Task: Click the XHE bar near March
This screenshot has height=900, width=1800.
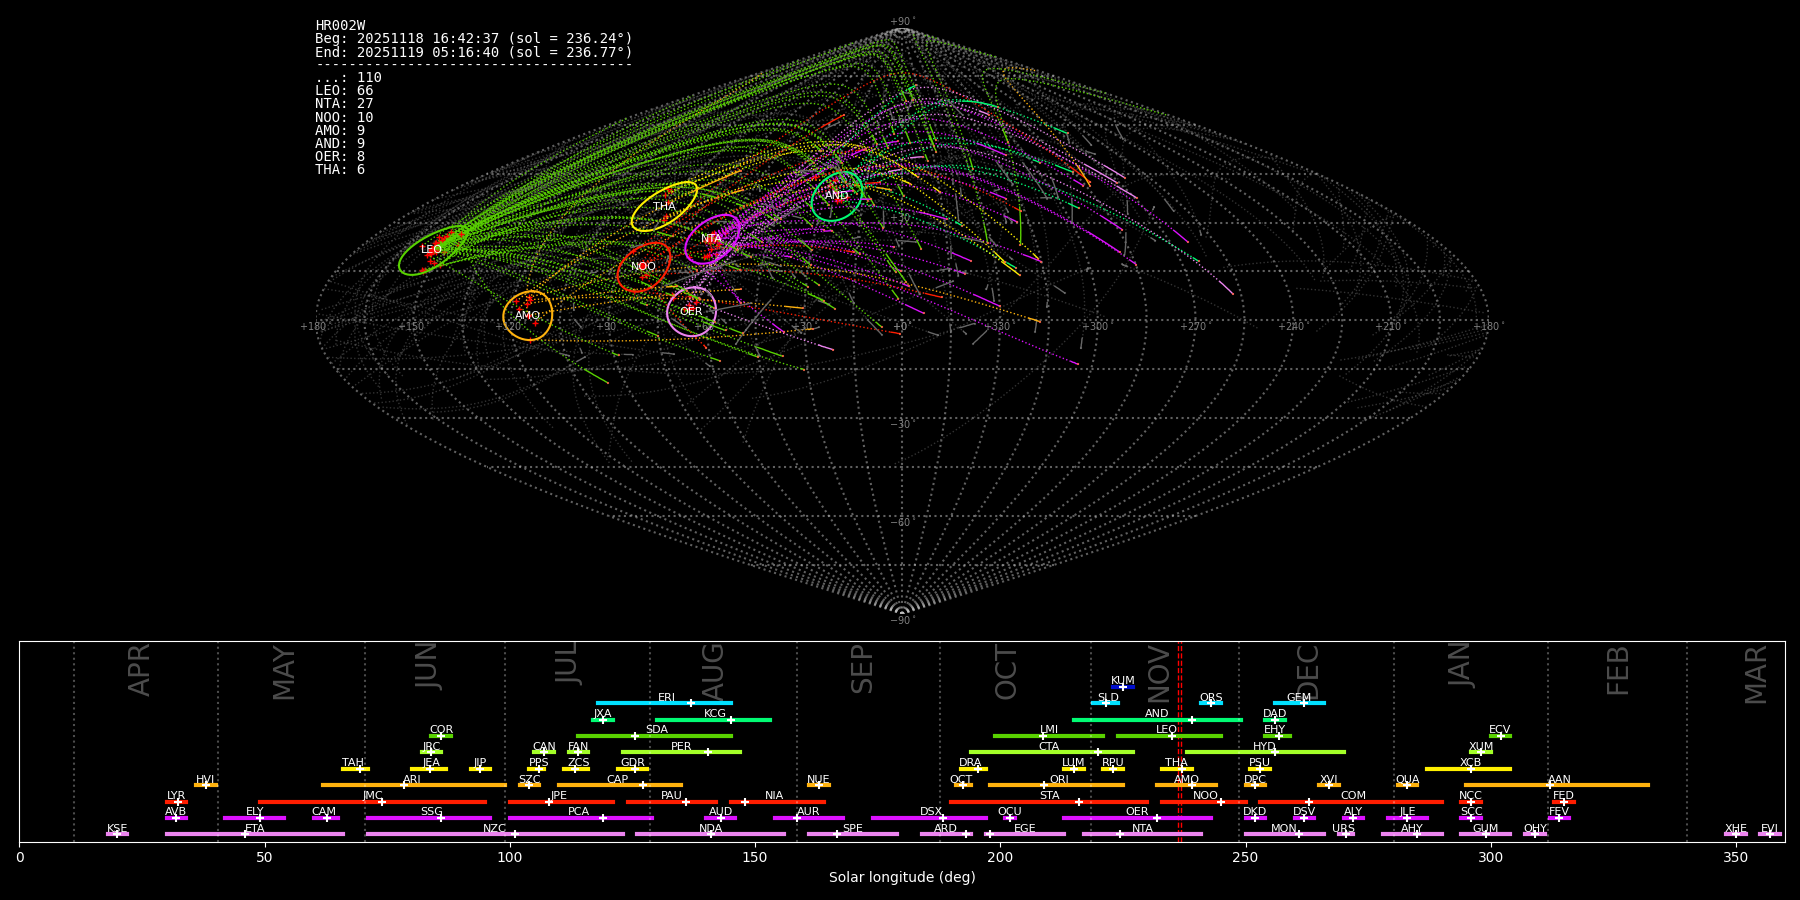Action: 1736,834
